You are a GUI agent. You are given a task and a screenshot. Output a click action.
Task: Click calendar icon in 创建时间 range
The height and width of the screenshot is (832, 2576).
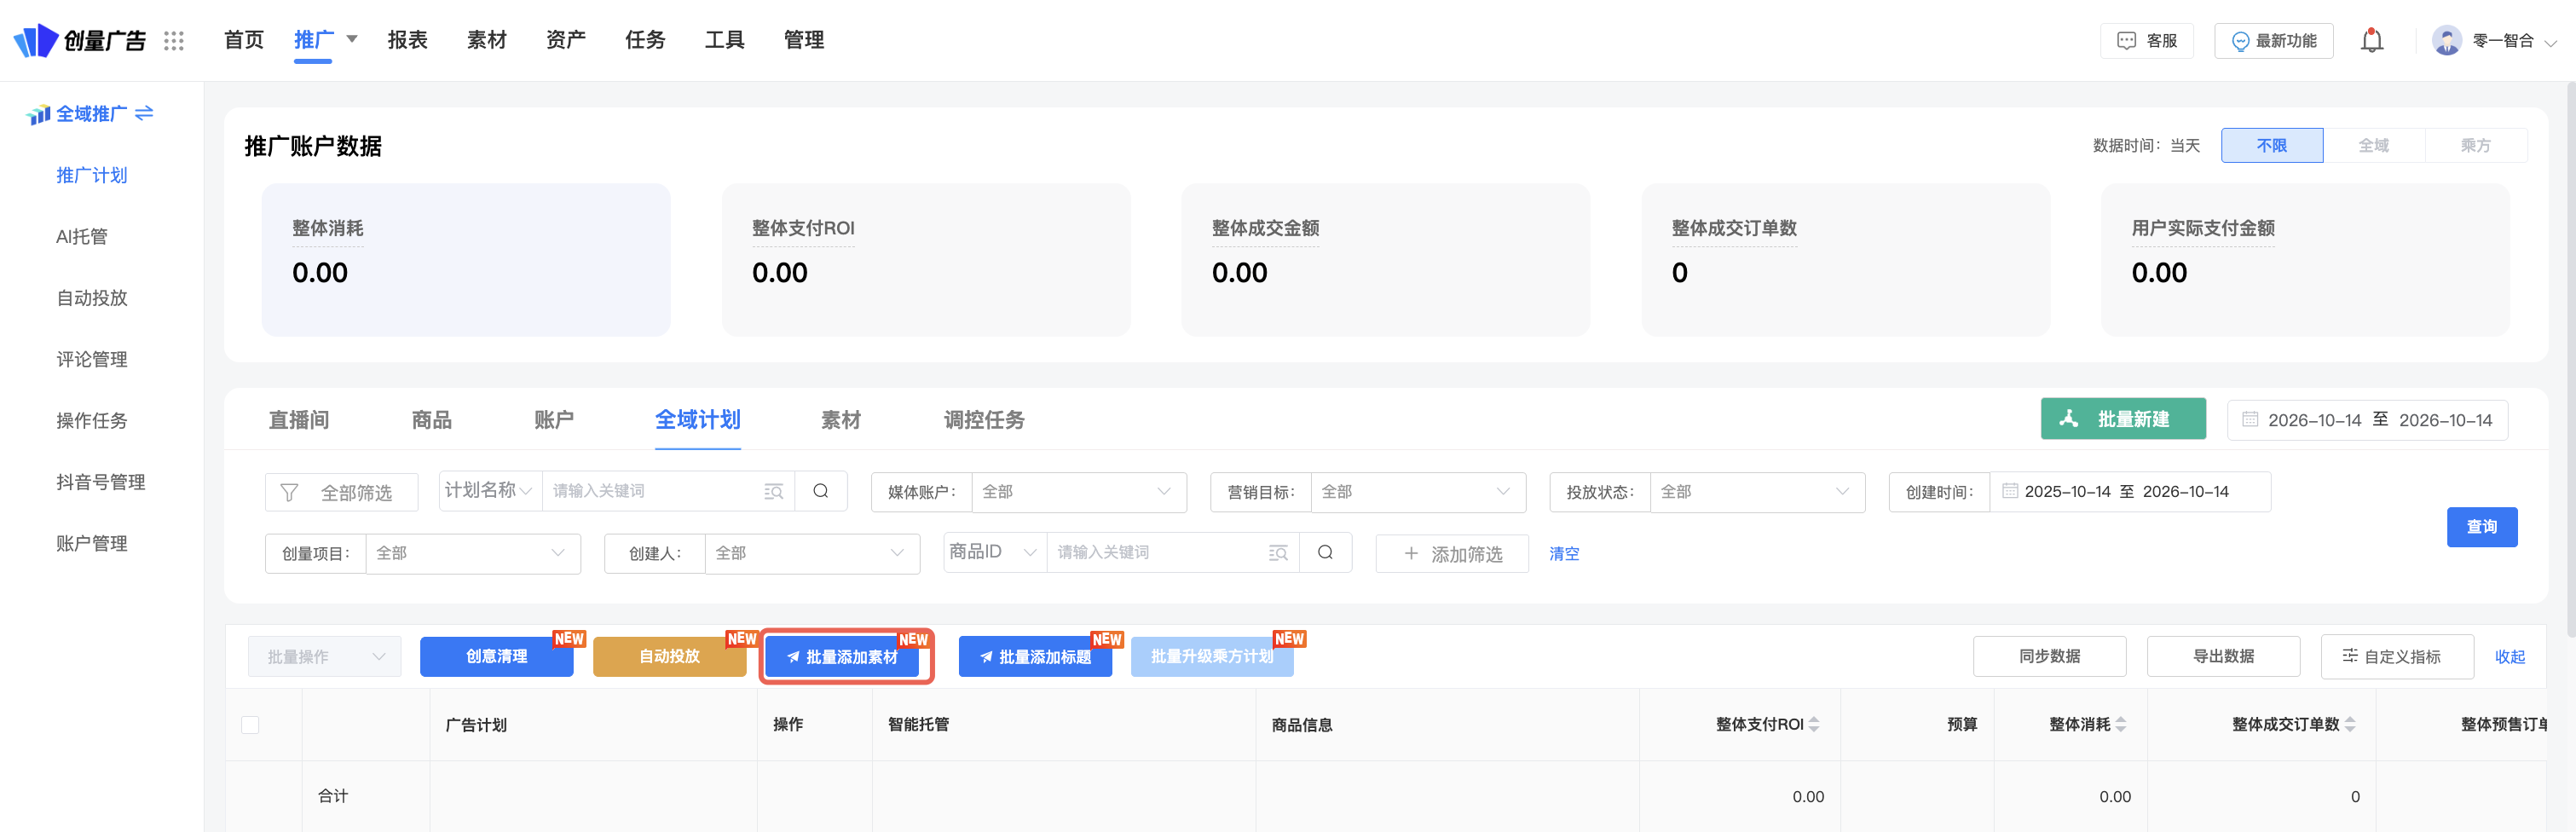point(2009,491)
